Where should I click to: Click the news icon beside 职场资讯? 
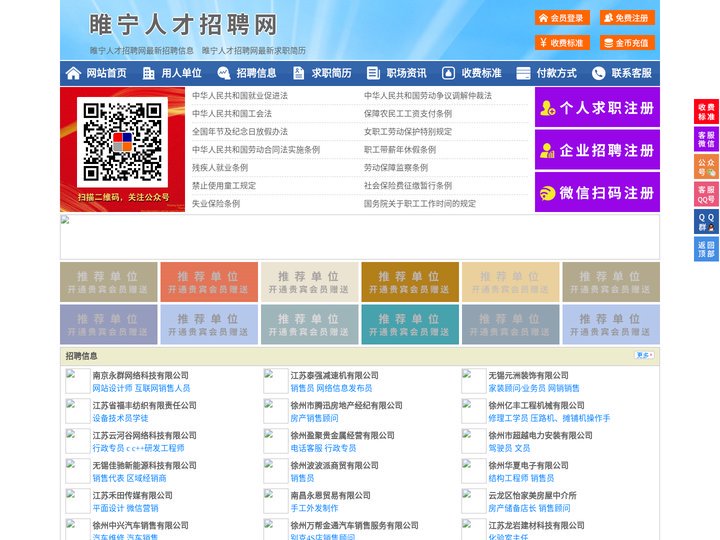pos(373,73)
